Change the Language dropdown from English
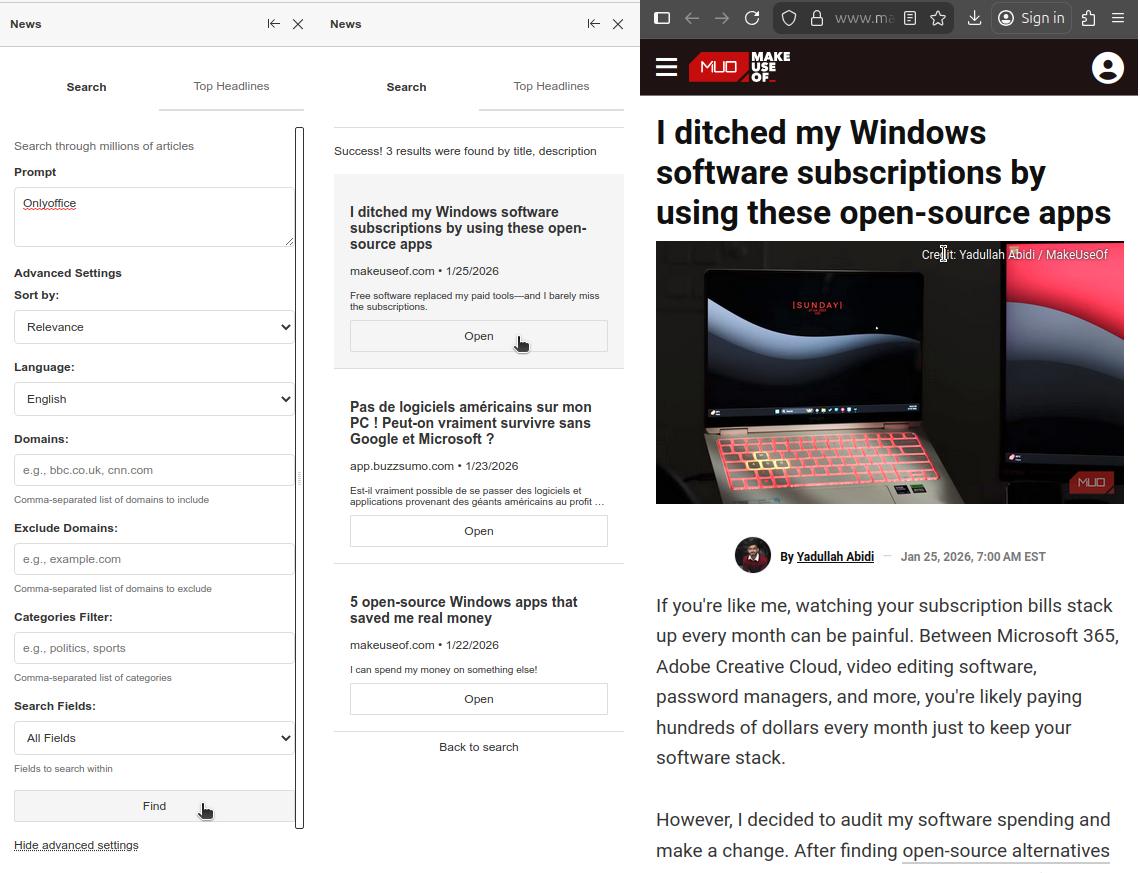This screenshot has width=1140, height=873. click(154, 399)
